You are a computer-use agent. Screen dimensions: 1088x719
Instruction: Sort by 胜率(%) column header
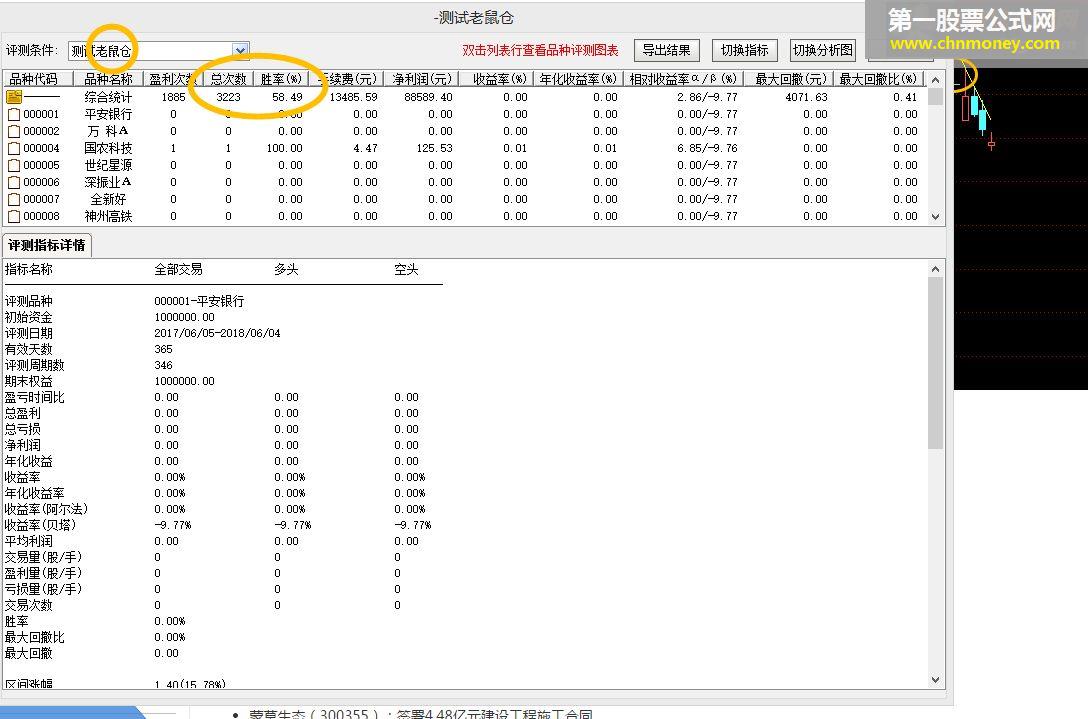[x=281, y=79]
